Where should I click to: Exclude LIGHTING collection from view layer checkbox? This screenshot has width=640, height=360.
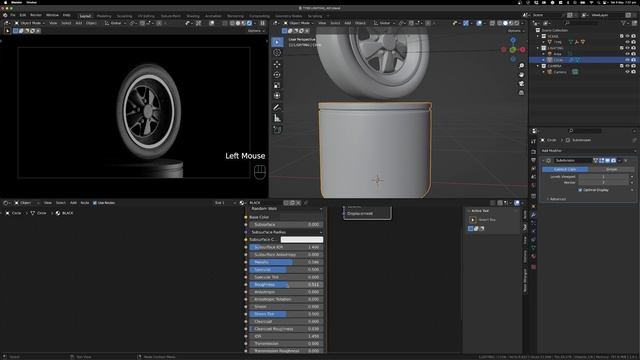[x=621, y=48]
